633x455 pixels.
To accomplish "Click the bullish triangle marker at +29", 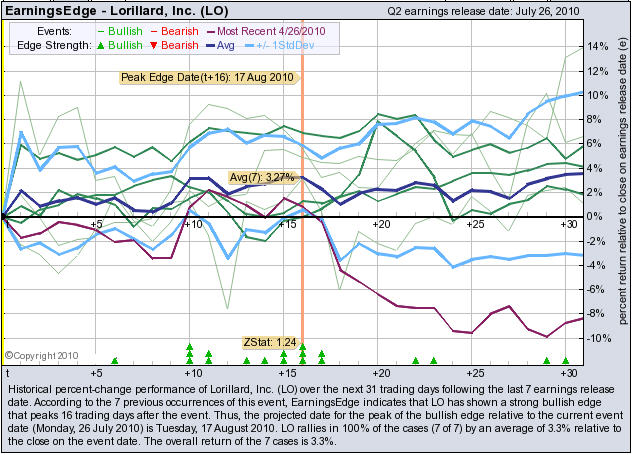I will tap(546, 361).
